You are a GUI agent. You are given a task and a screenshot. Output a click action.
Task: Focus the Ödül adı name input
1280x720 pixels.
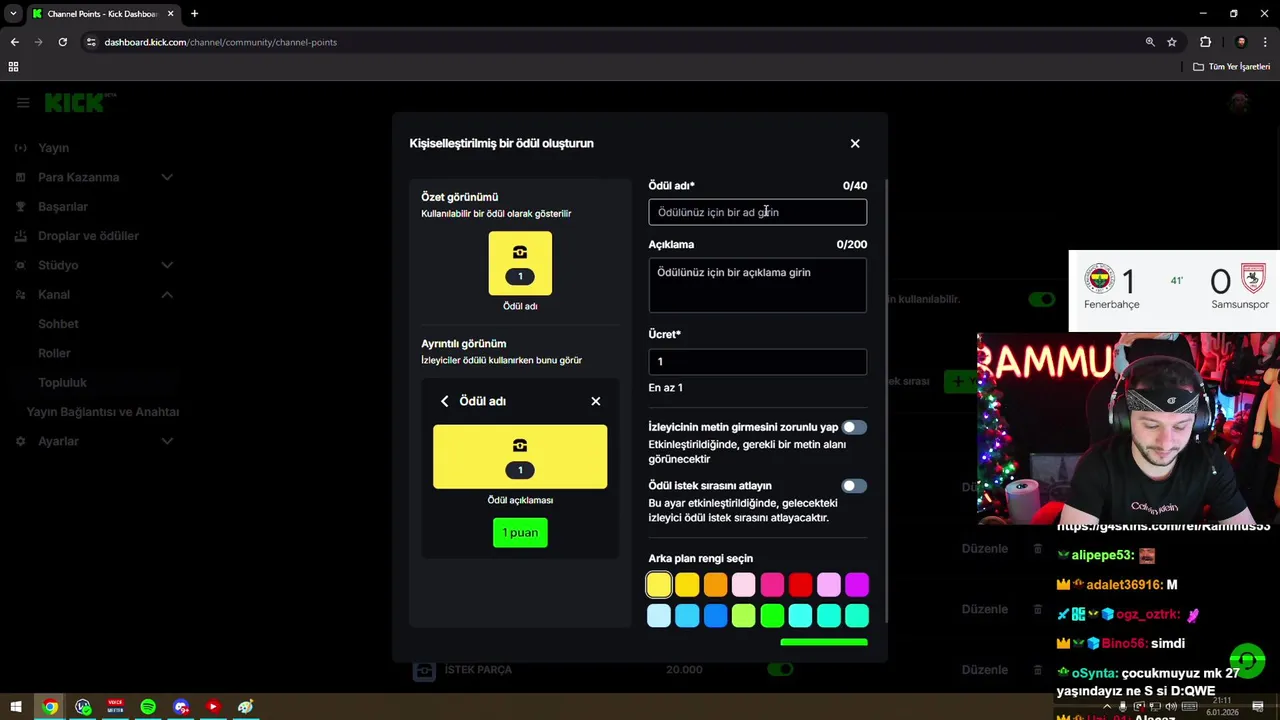(757, 212)
